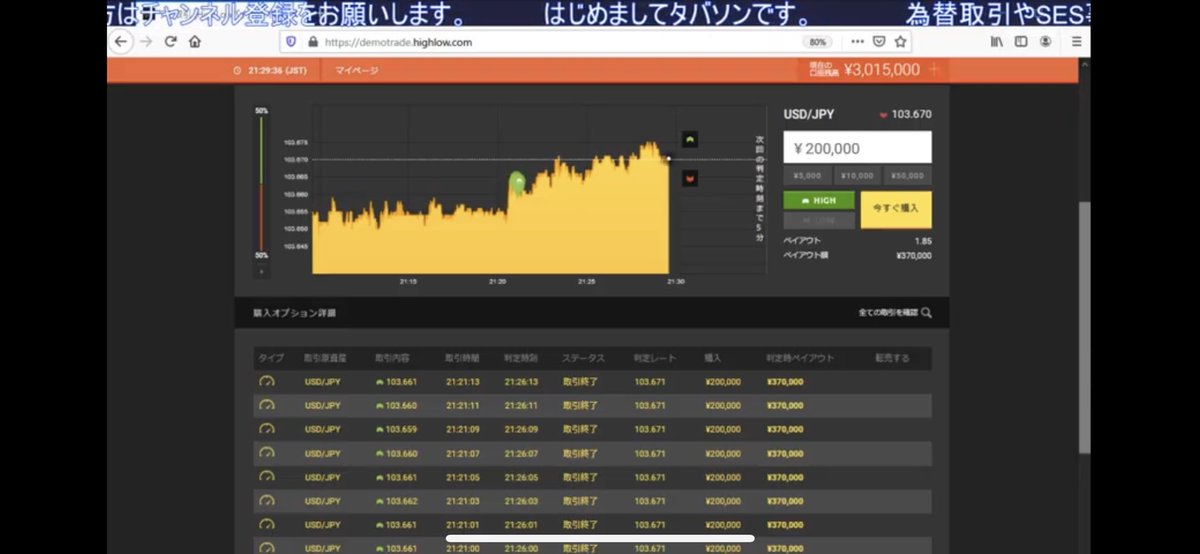Click the 取引時間 column header

point(462,358)
